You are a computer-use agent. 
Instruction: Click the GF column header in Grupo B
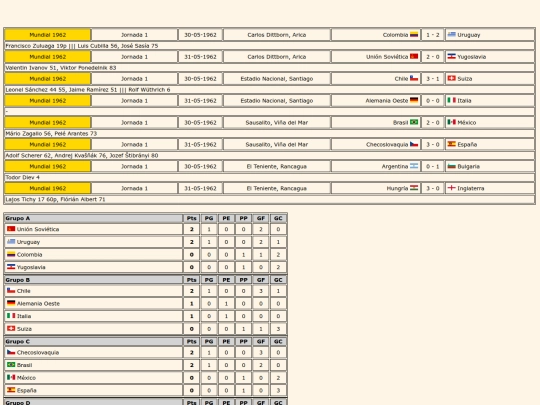click(261, 280)
